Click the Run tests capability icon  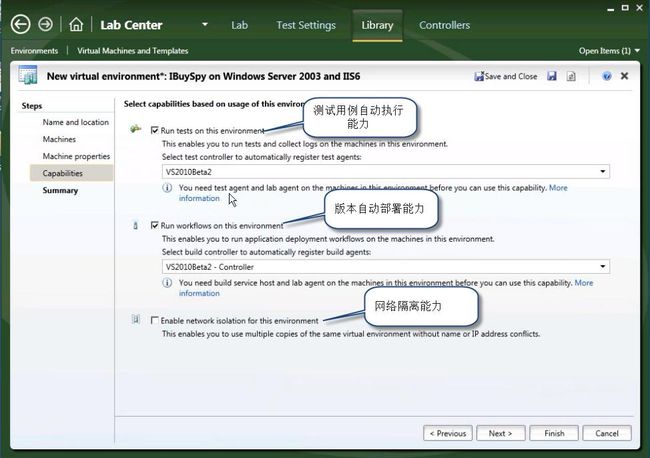[135, 129]
